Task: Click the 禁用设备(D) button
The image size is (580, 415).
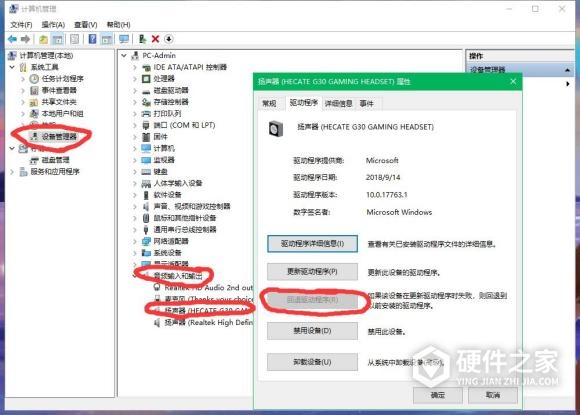Action: click(x=313, y=331)
